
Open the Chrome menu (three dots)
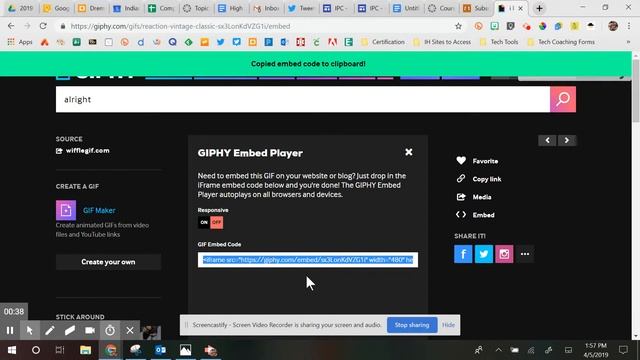click(x=629, y=26)
